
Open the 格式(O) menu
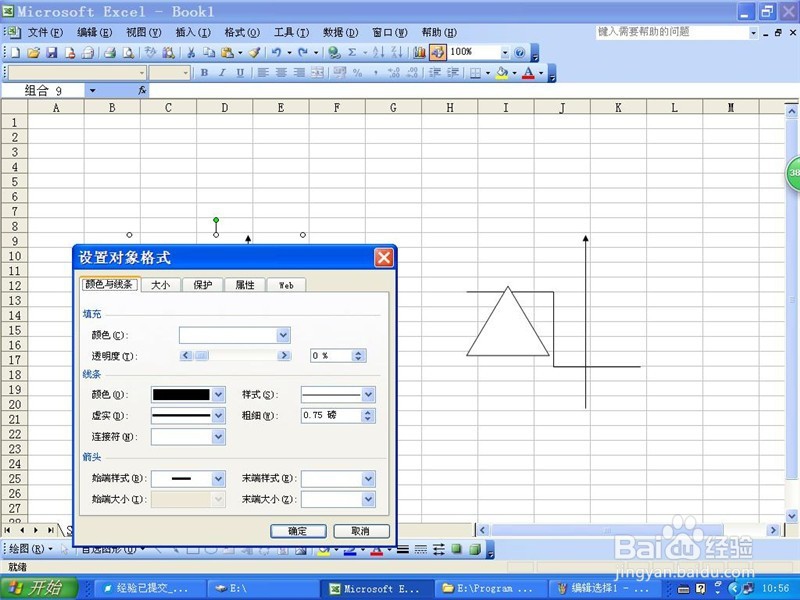242,33
